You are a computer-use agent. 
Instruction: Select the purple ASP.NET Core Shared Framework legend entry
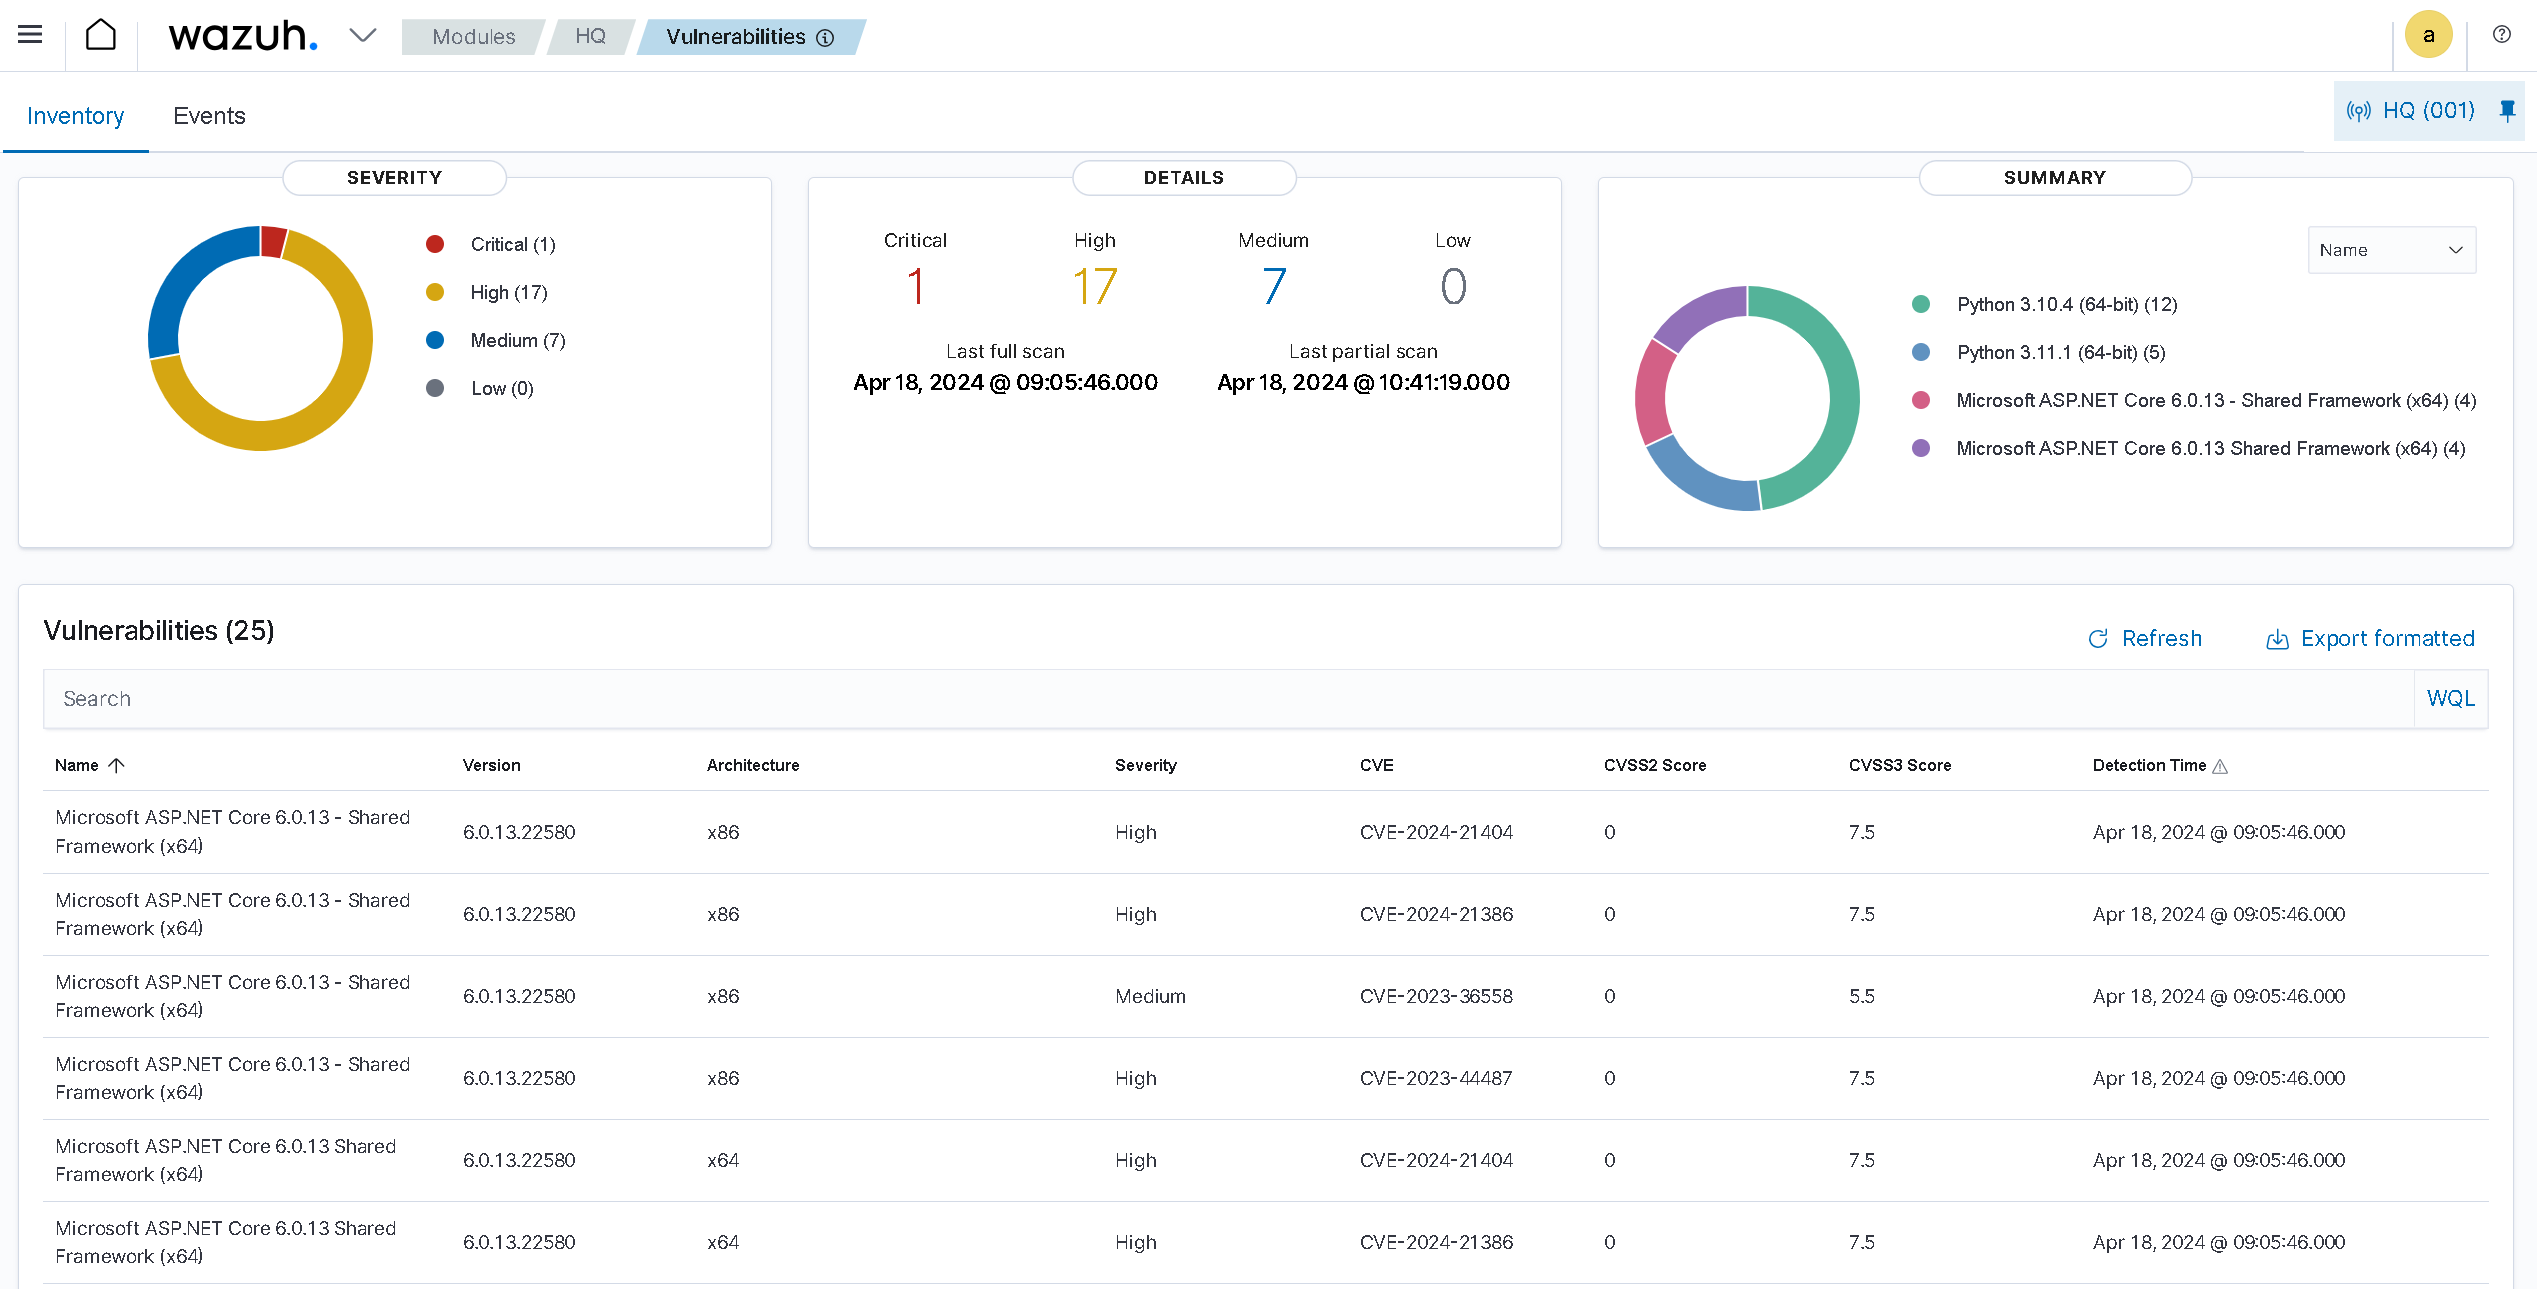point(2210,449)
